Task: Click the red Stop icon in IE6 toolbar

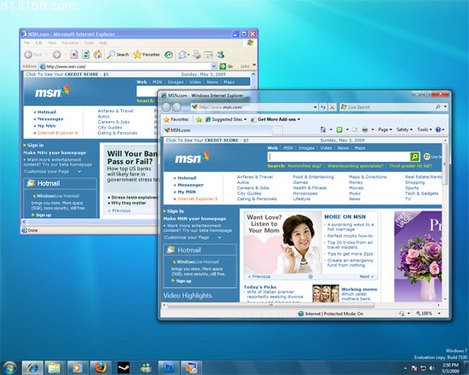Action: tap(74, 54)
